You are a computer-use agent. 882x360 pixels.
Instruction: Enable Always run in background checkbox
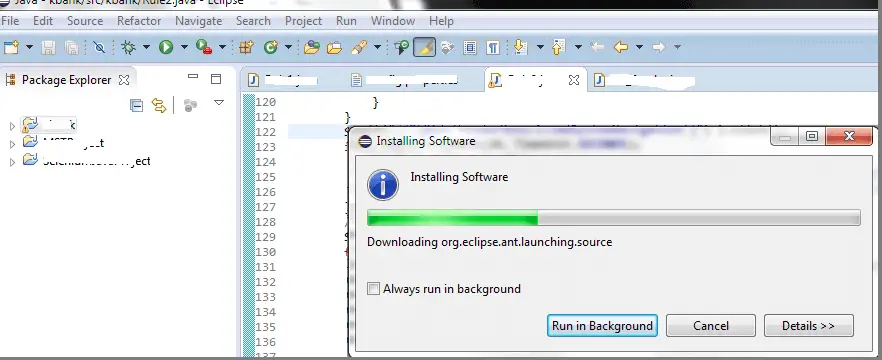[374, 289]
